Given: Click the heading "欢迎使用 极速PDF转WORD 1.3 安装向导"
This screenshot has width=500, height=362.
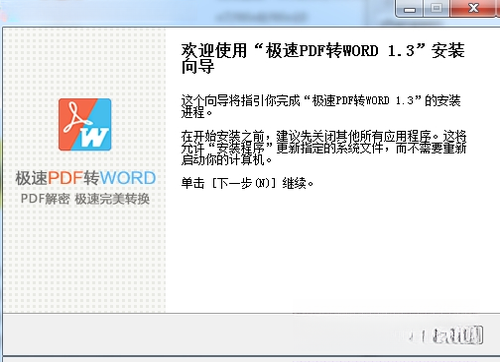Looking at the screenshot, I should click(x=323, y=58).
